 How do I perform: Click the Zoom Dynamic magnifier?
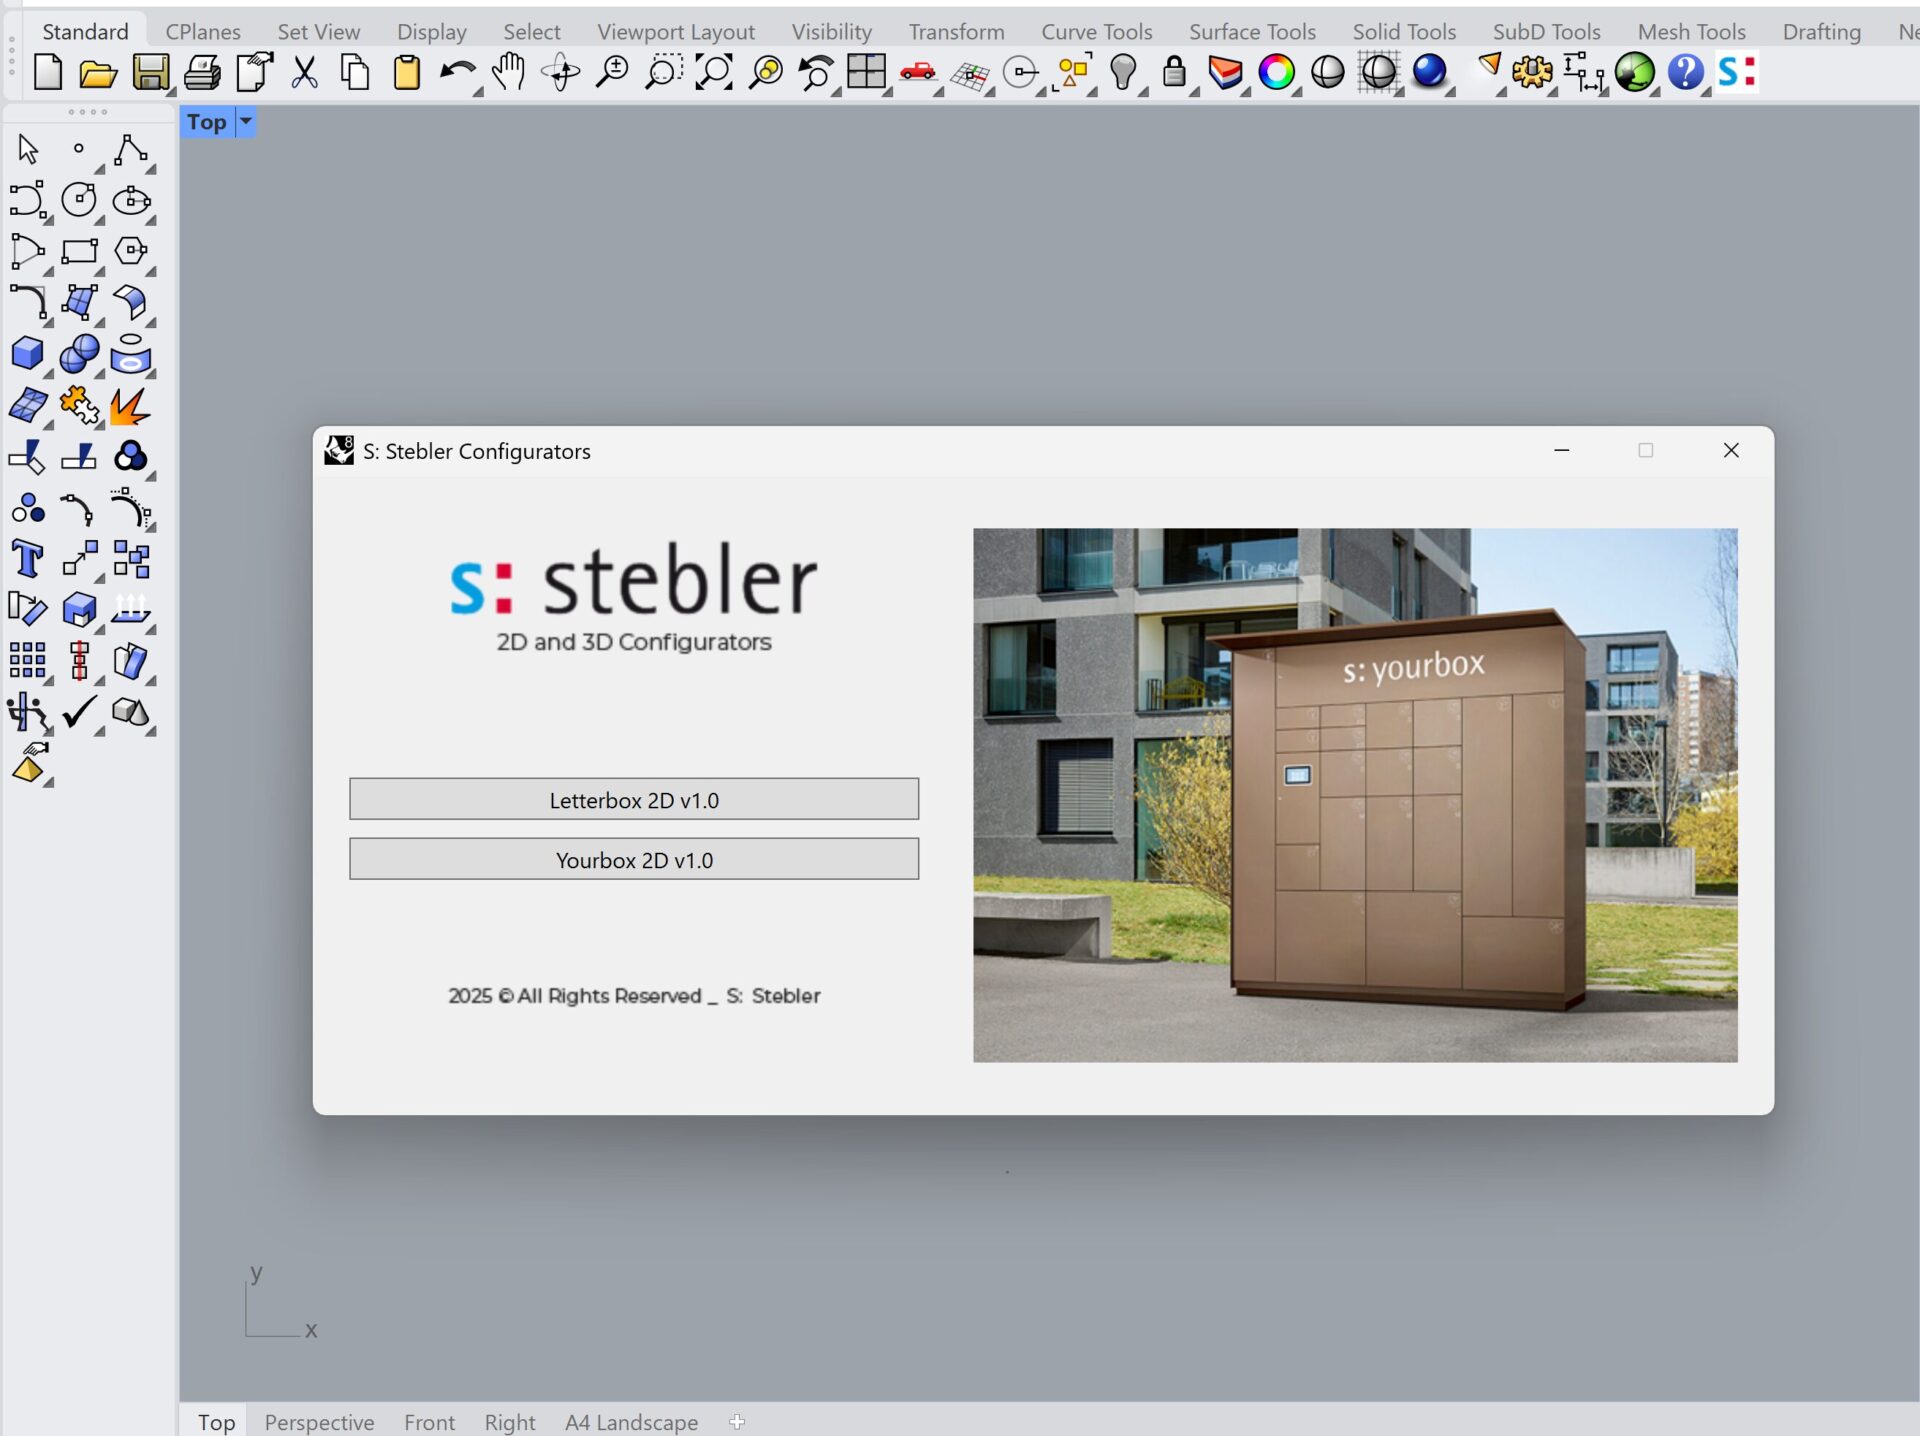[x=611, y=73]
